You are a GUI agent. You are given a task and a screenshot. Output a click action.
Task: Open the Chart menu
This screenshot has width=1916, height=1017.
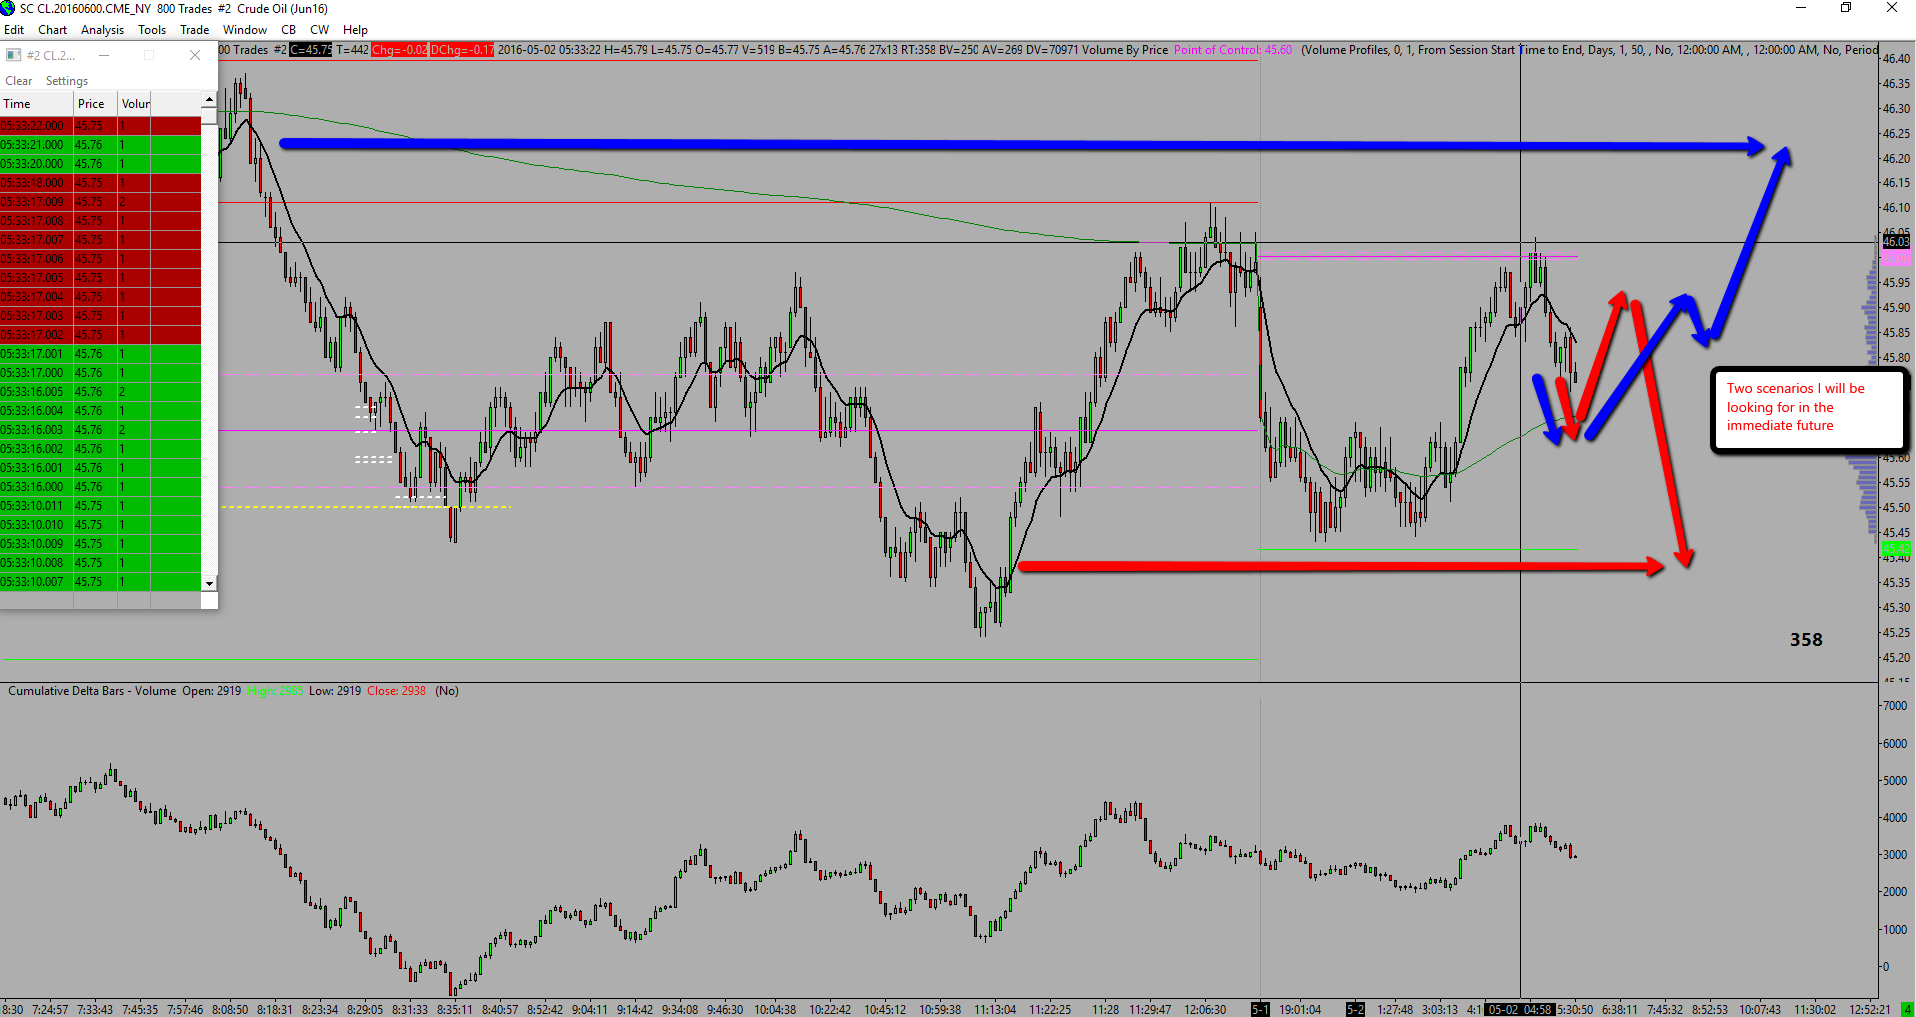pos(53,30)
